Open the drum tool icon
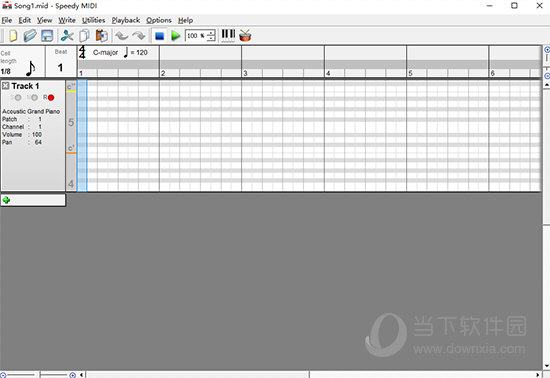Screen dimensions: 550x378 (x=245, y=35)
